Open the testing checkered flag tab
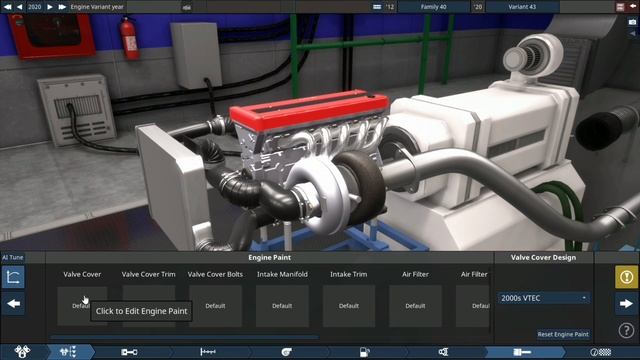The width and height of the screenshot is (640, 360). [600, 352]
